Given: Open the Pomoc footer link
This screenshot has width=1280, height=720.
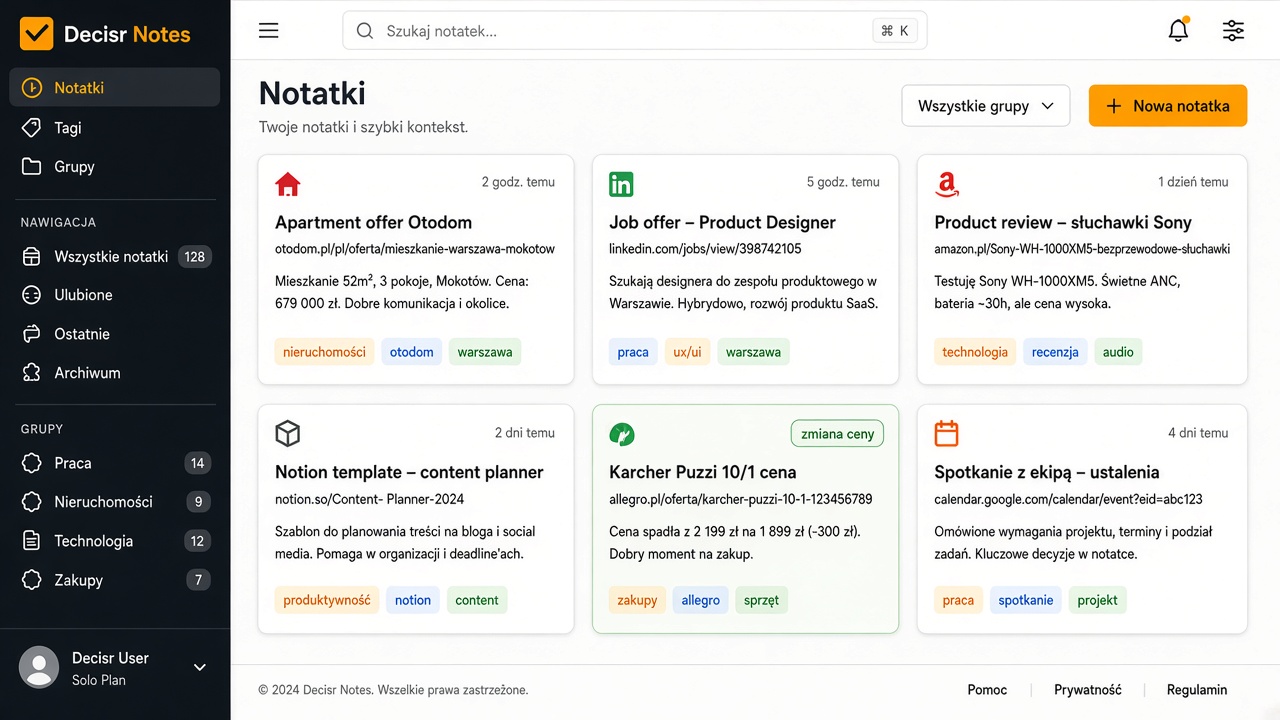Looking at the screenshot, I should click(x=987, y=690).
